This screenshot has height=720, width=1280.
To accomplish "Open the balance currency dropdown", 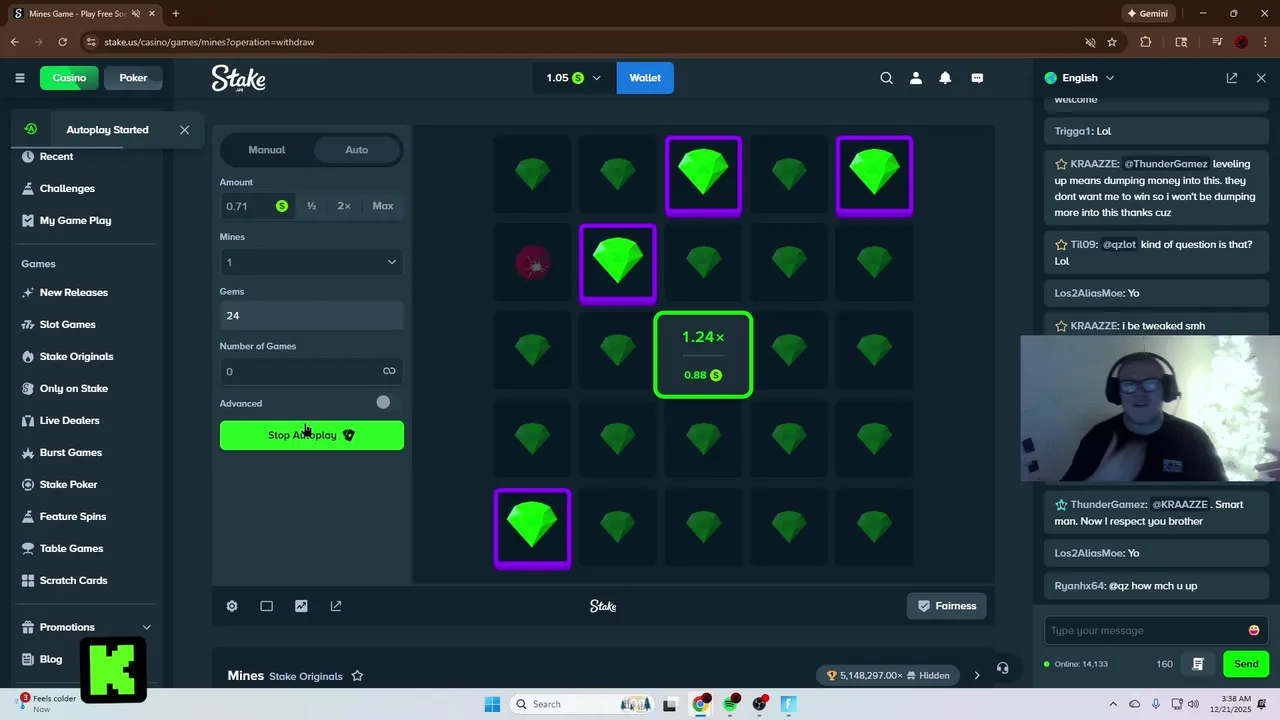I will [574, 78].
